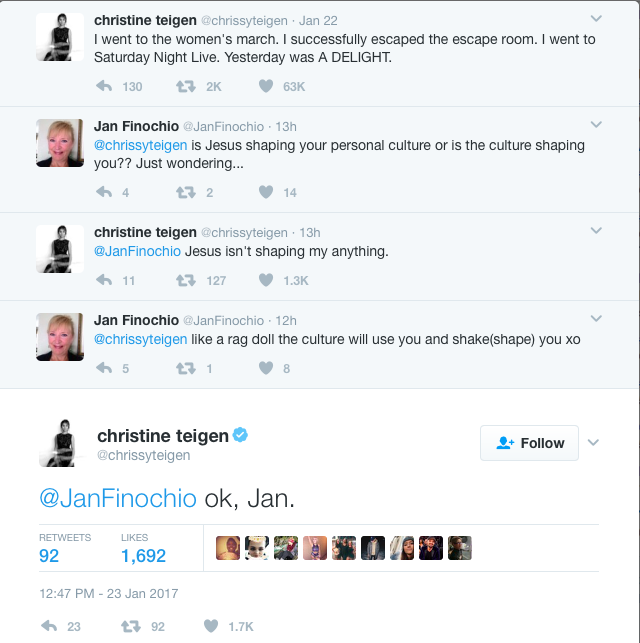Viewport: 640px width, 643px height.
Task: Retweet the 'ok, Jan.' tweet at the bottom
Action: [131, 626]
